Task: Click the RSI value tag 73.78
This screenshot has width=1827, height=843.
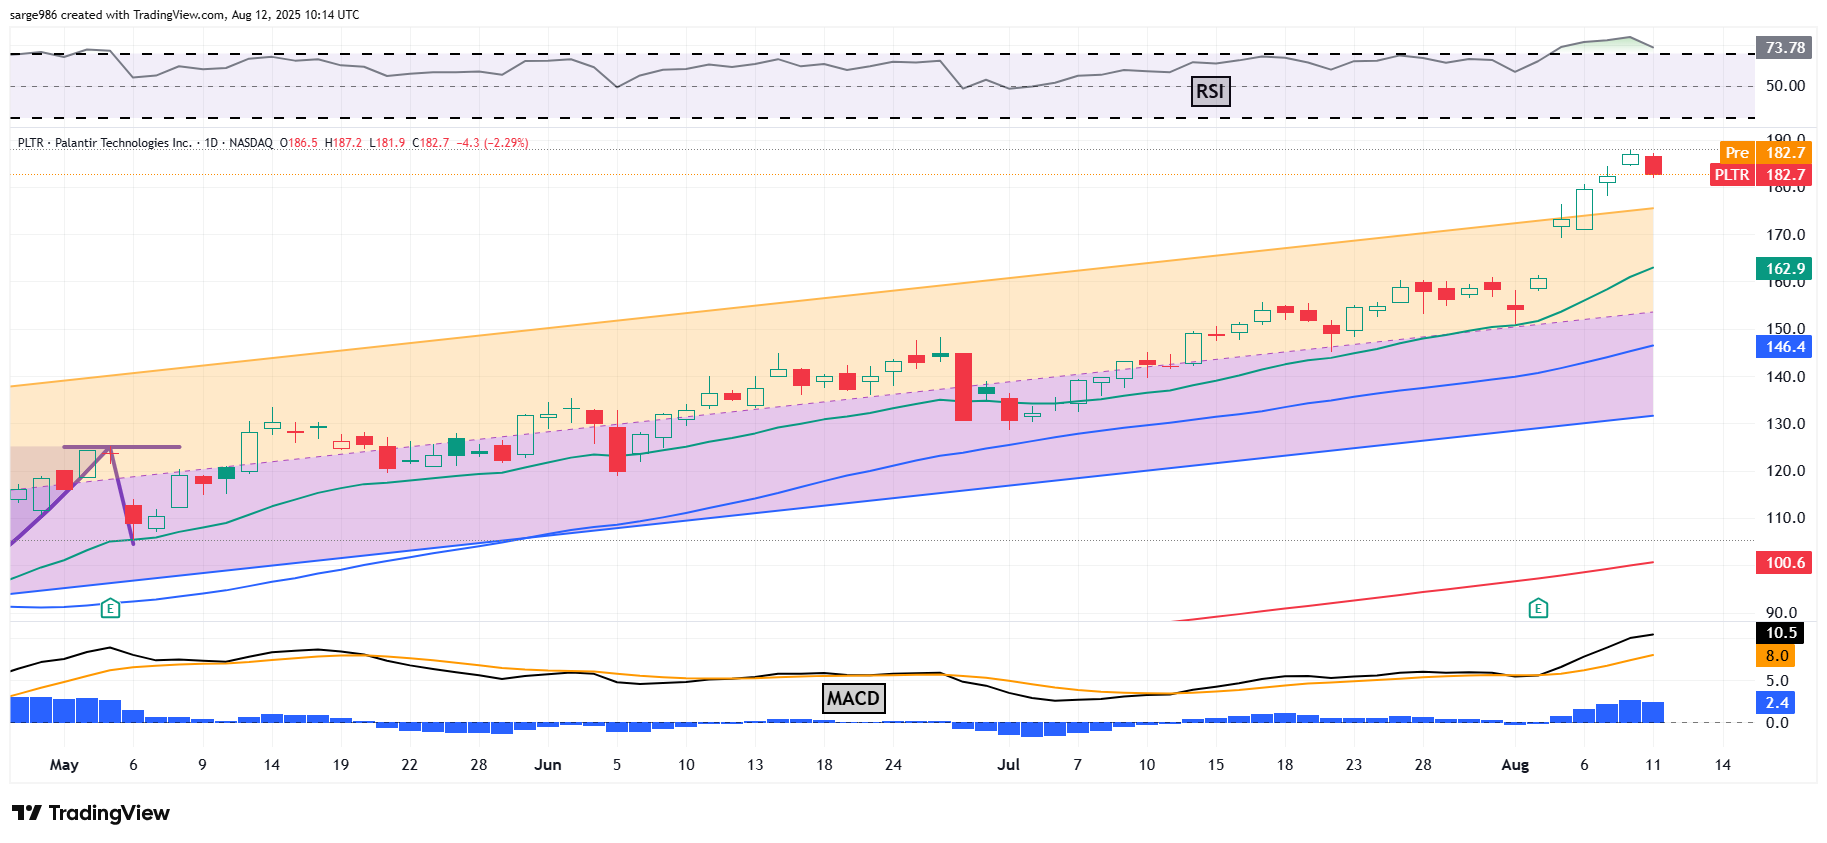Action: 1785,48
